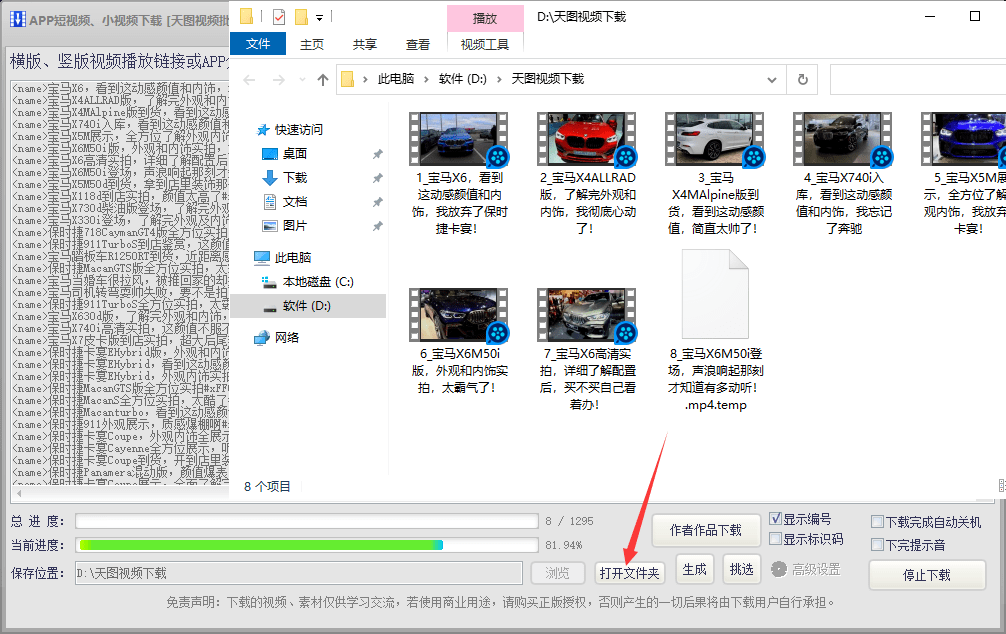This screenshot has width=1006, height=634.
Task: Select the 播放 contextual tab
Action: (x=485, y=19)
